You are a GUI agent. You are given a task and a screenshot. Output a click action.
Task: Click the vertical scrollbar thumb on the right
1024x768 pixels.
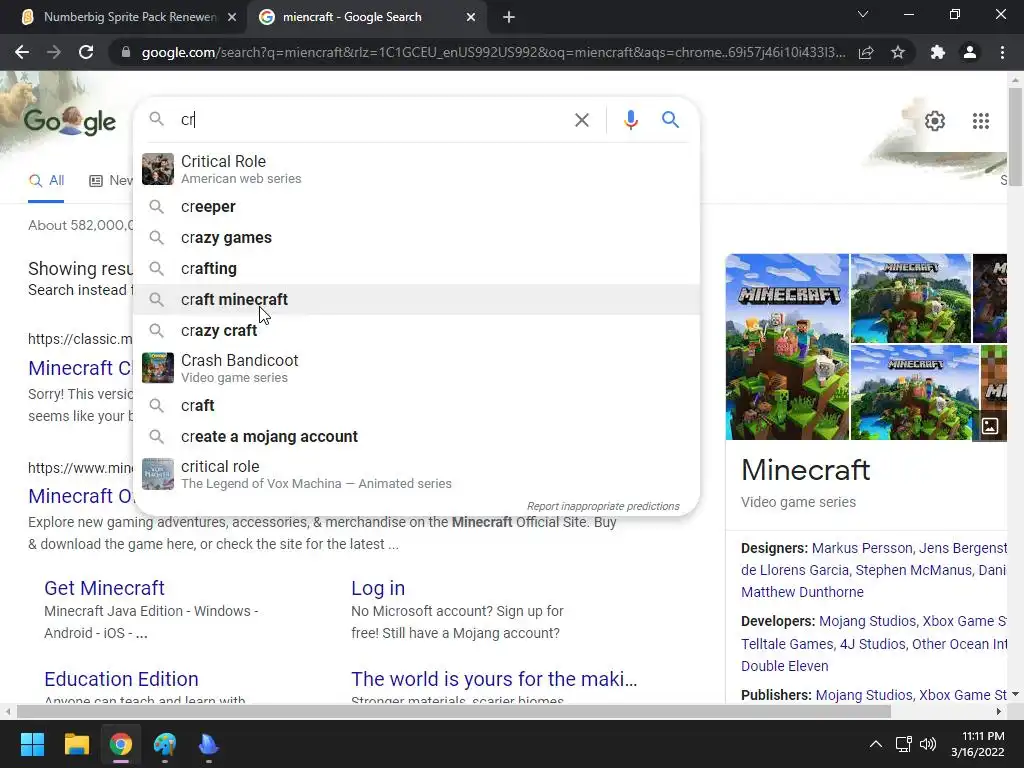pos(1015,136)
